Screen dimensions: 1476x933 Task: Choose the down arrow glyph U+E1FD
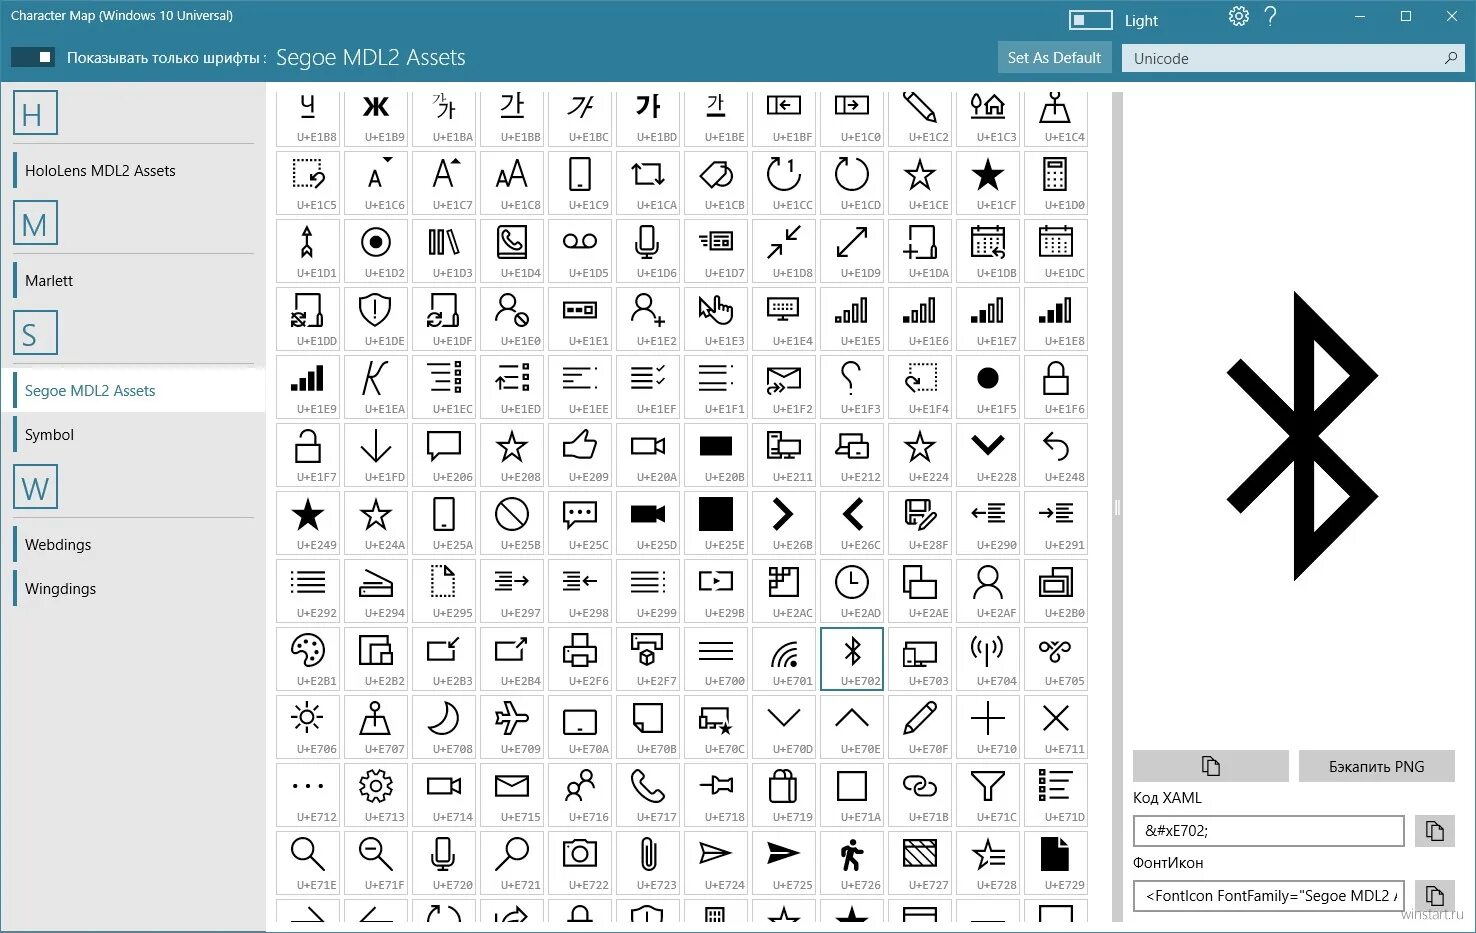(x=376, y=455)
